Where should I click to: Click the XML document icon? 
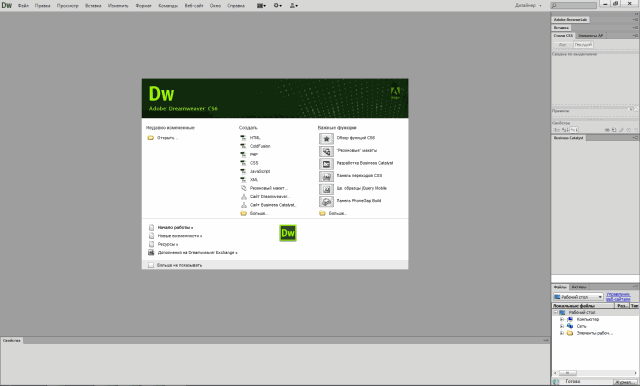tap(243, 180)
